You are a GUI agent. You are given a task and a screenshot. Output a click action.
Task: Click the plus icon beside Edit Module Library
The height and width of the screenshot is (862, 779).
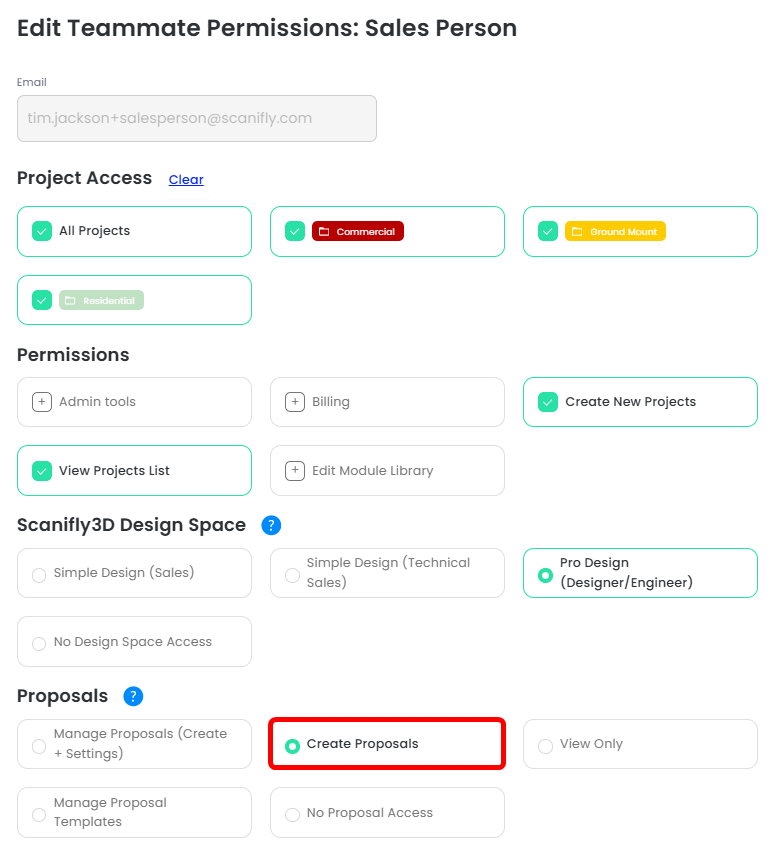[295, 471]
